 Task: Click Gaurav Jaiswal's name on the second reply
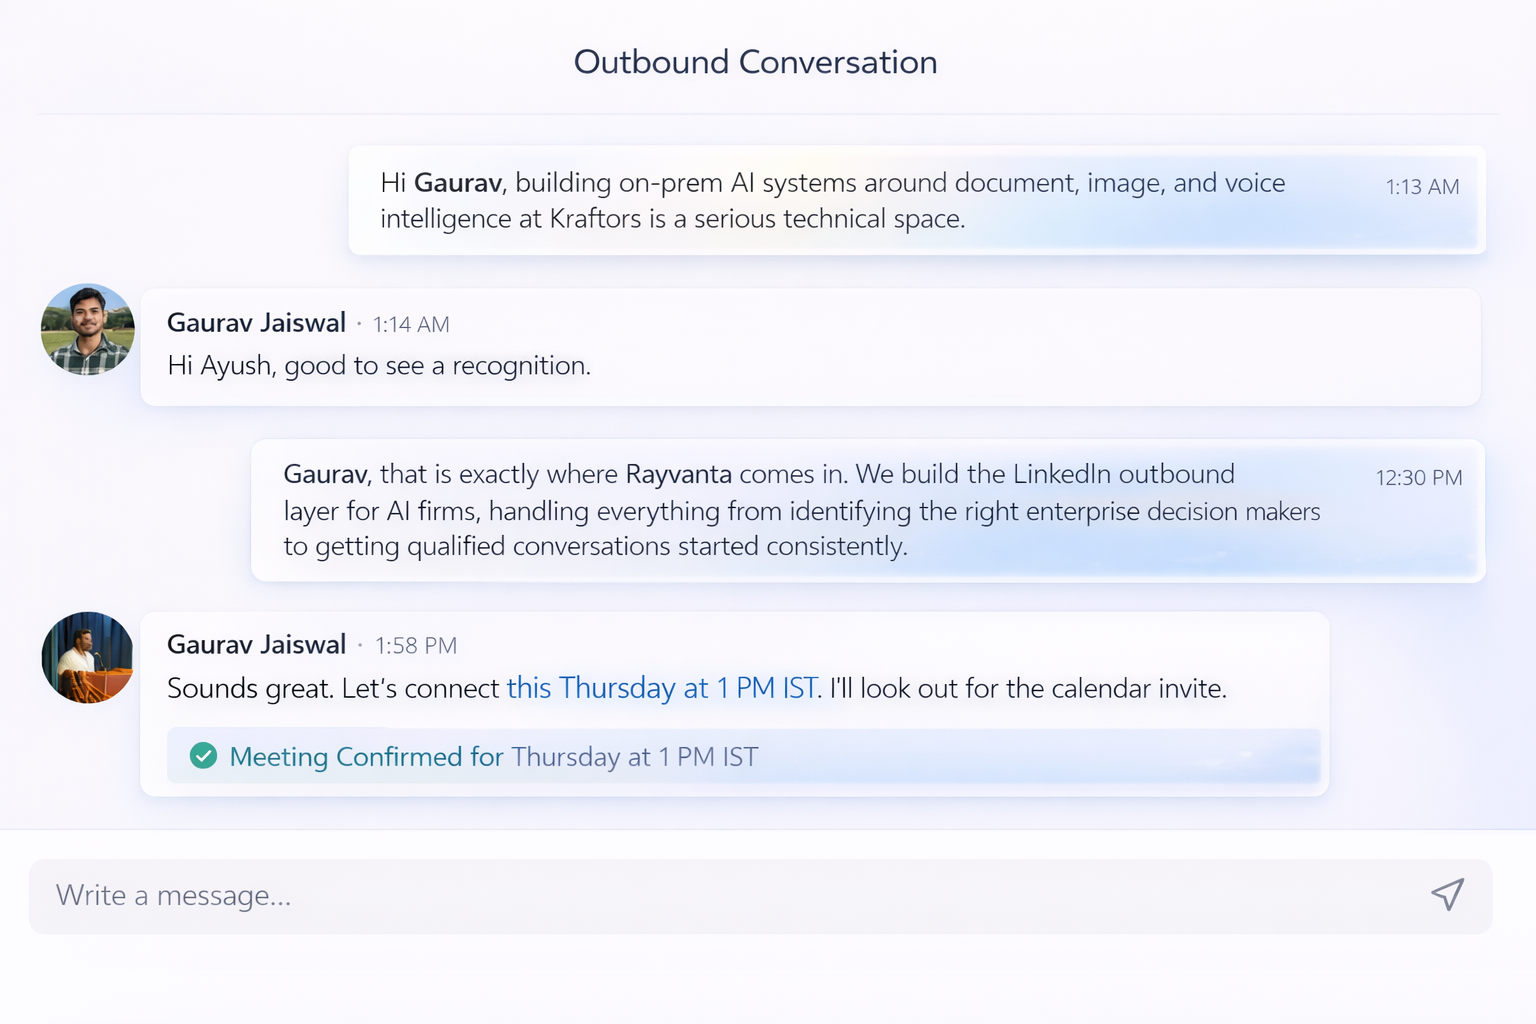coord(256,645)
